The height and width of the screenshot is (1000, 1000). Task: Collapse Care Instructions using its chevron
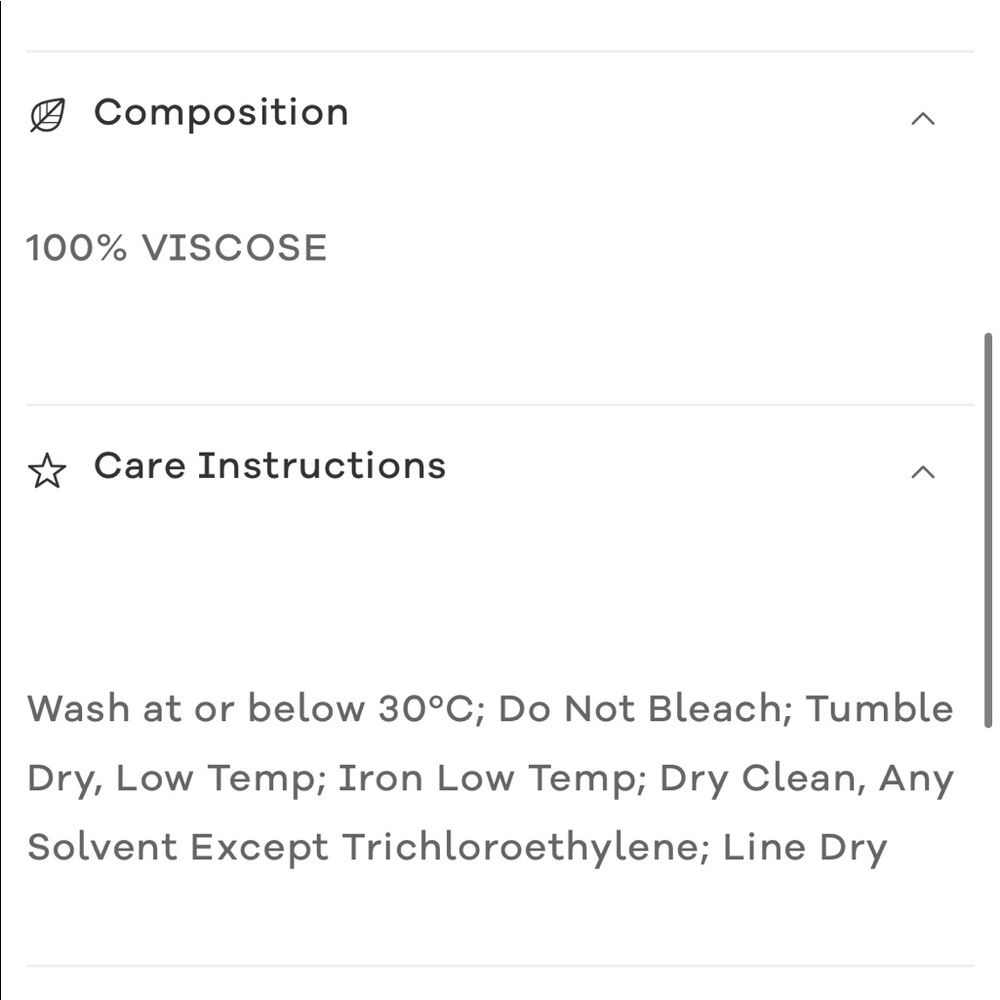tap(922, 472)
